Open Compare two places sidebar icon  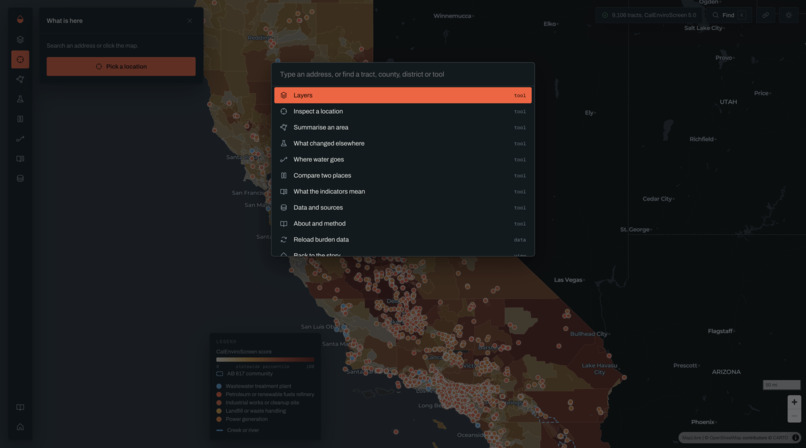[20, 119]
